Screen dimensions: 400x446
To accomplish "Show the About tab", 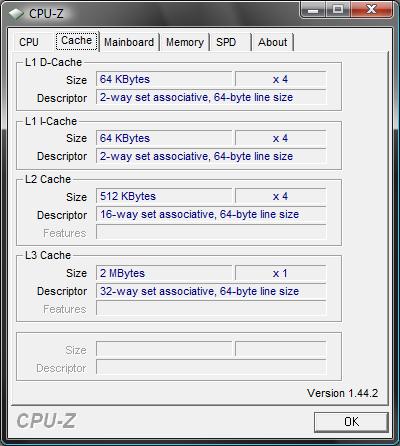I will tap(273, 42).
